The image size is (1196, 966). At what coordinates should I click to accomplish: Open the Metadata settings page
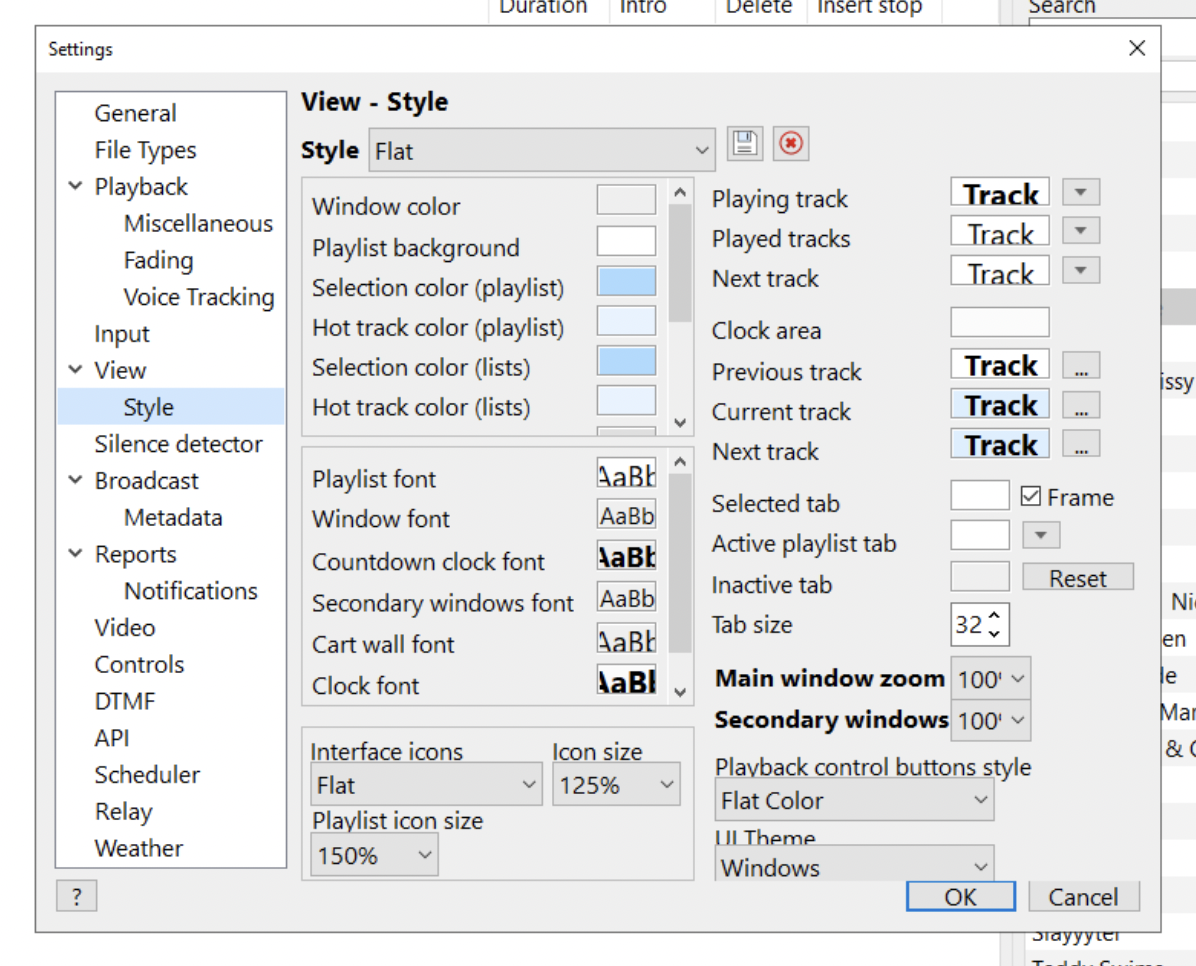tap(173, 517)
